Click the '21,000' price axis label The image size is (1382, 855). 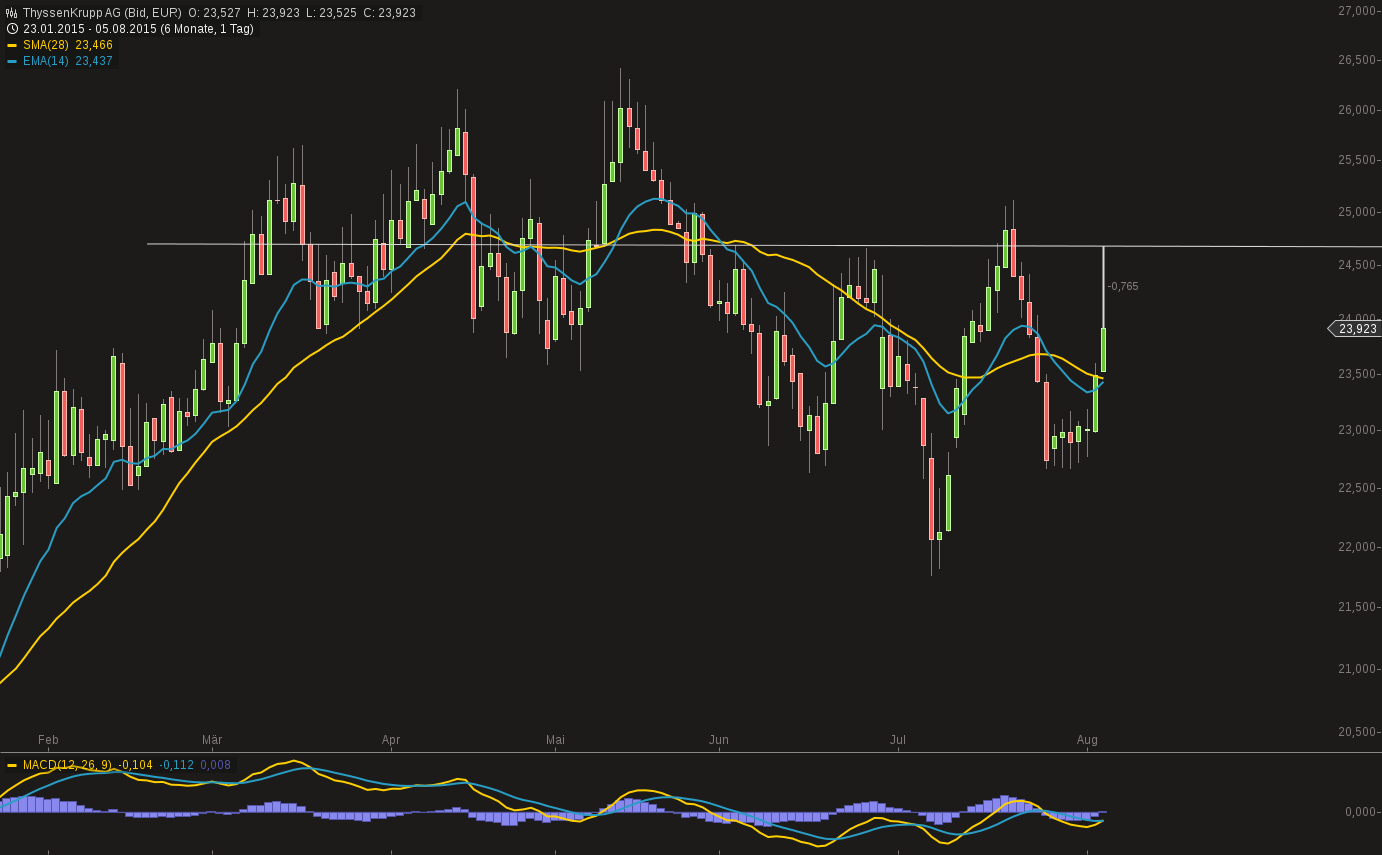(1357, 669)
